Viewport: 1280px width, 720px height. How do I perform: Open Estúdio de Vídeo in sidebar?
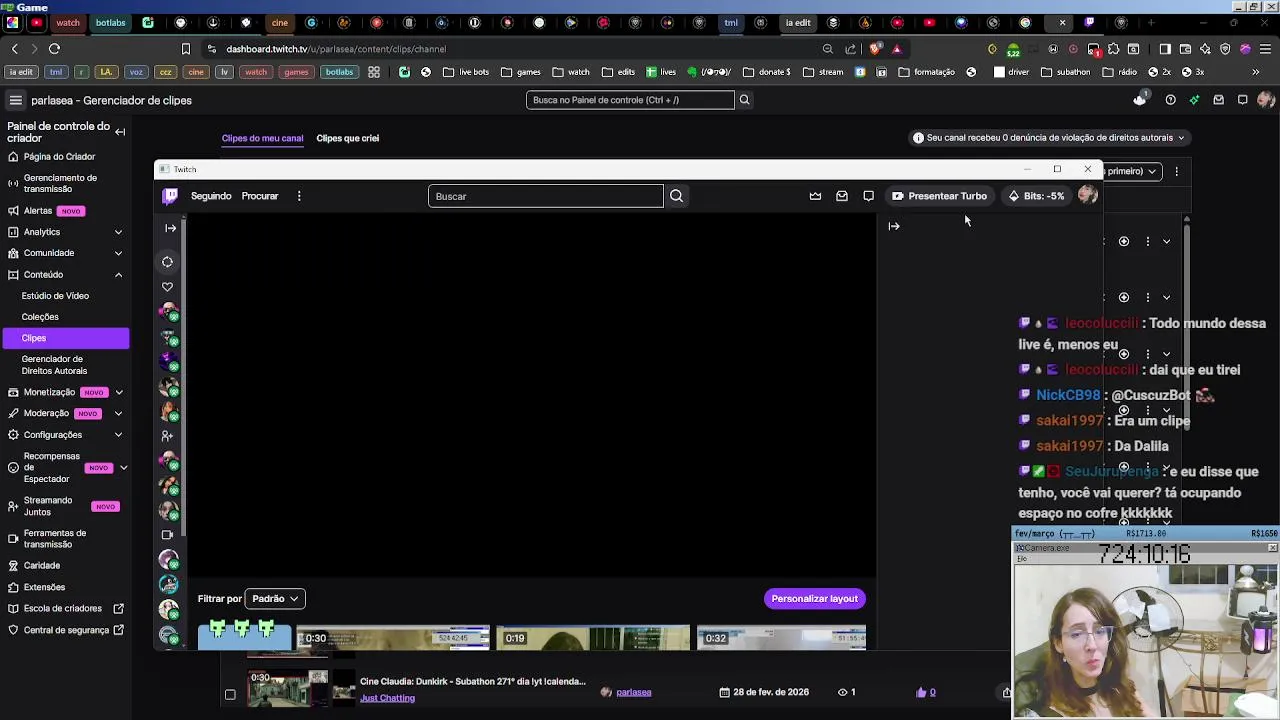point(55,296)
